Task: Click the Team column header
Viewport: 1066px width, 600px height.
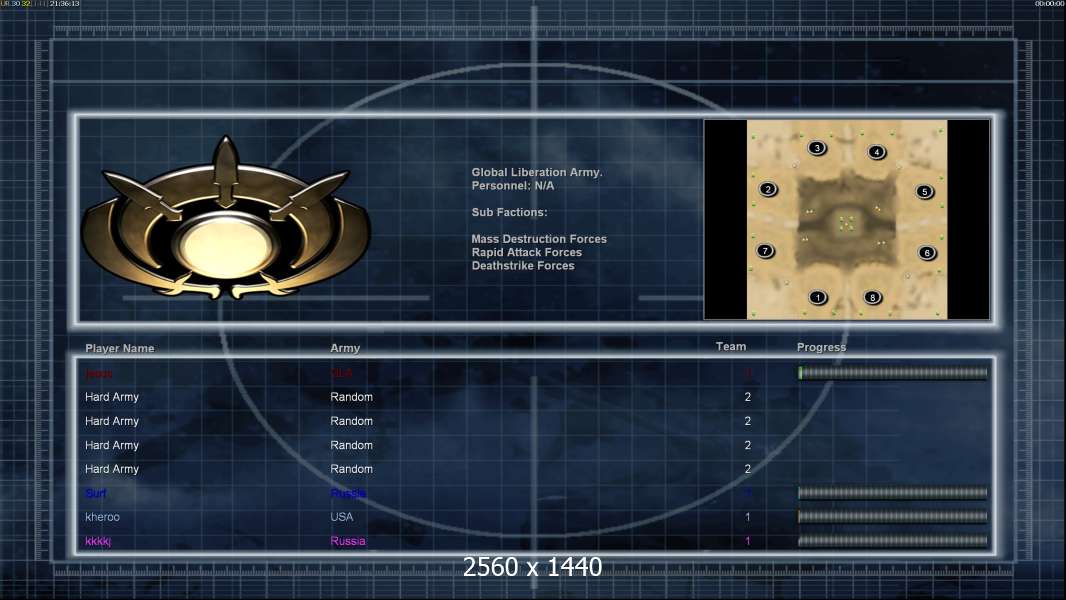Action: pos(731,347)
